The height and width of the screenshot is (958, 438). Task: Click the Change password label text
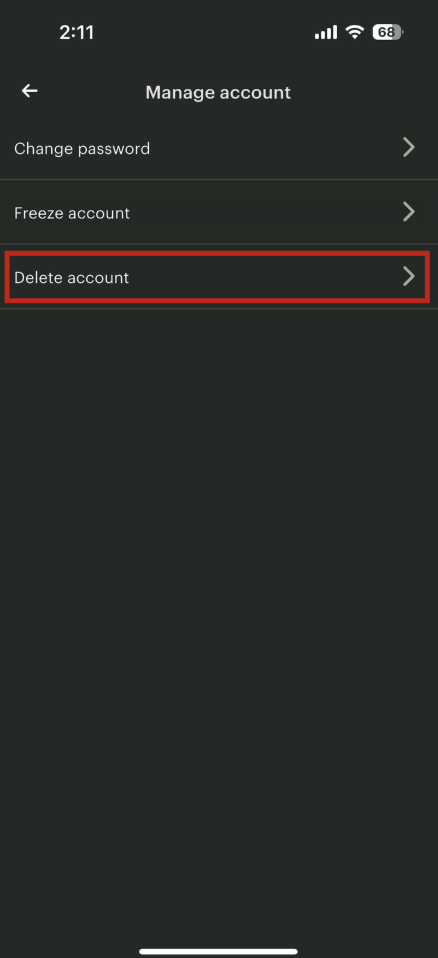(x=82, y=148)
